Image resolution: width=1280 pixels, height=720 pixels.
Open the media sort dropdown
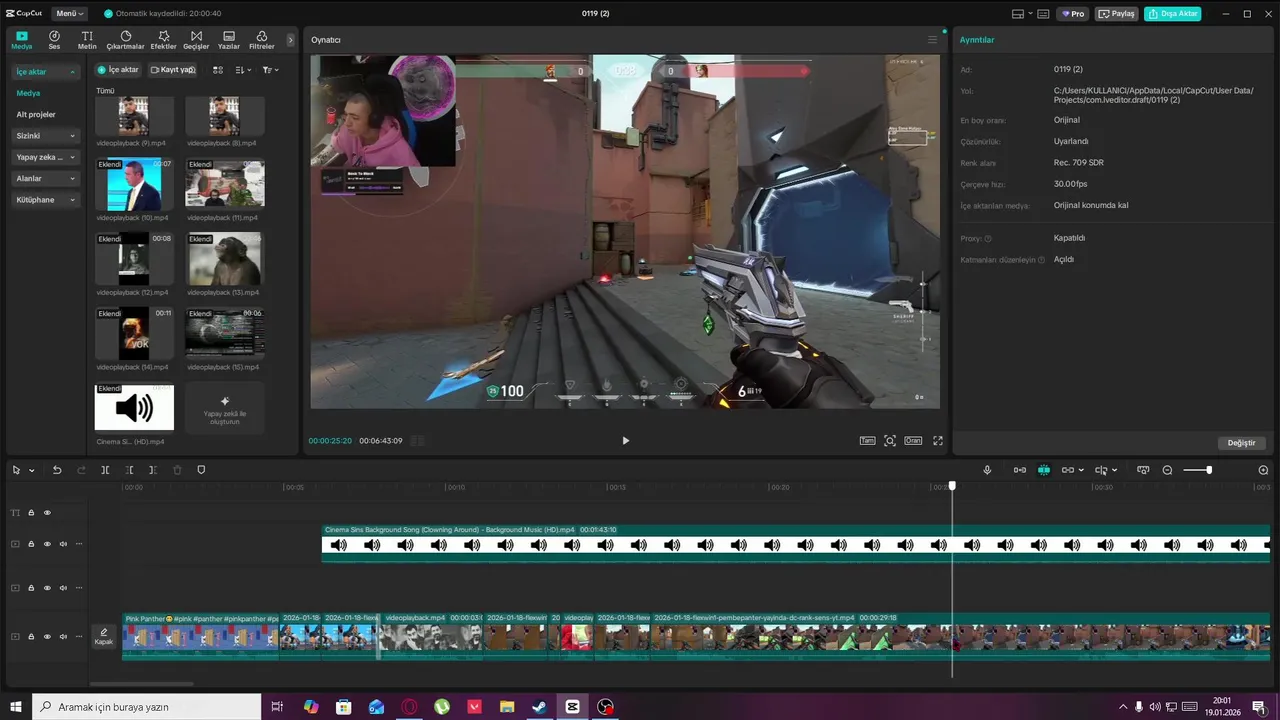coord(243,70)
